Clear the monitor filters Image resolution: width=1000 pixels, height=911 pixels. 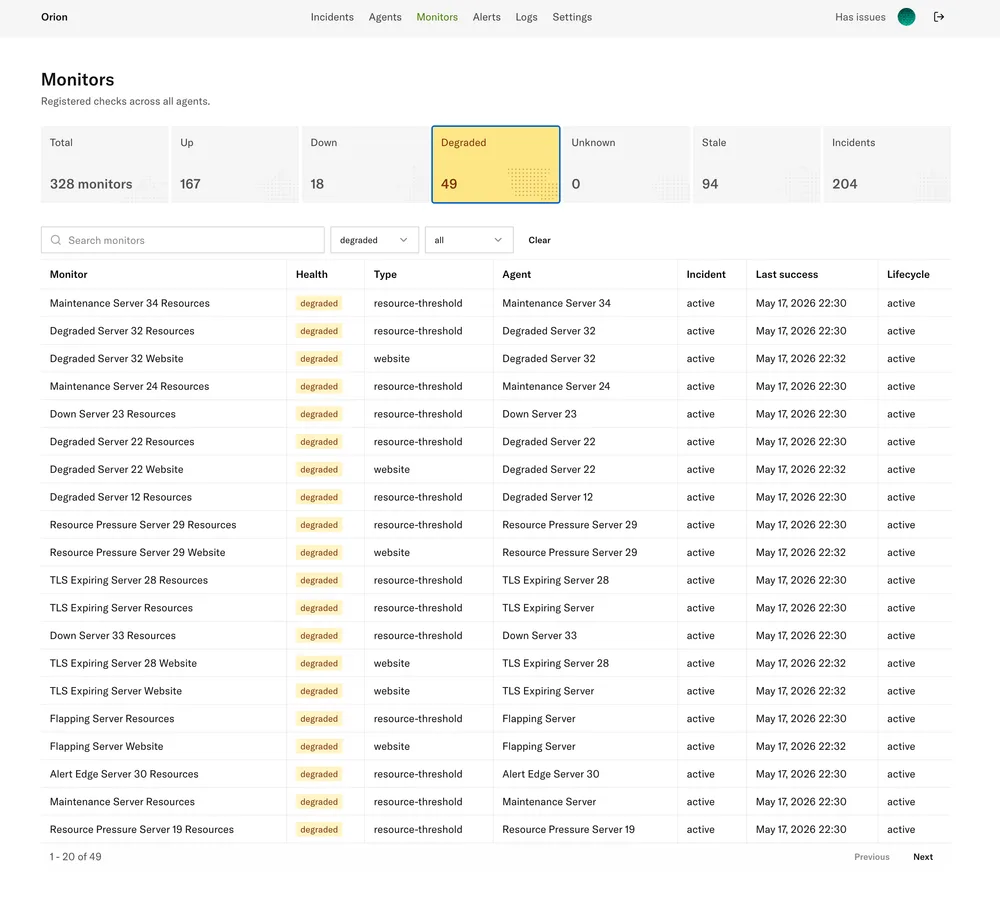click(540, 240)
